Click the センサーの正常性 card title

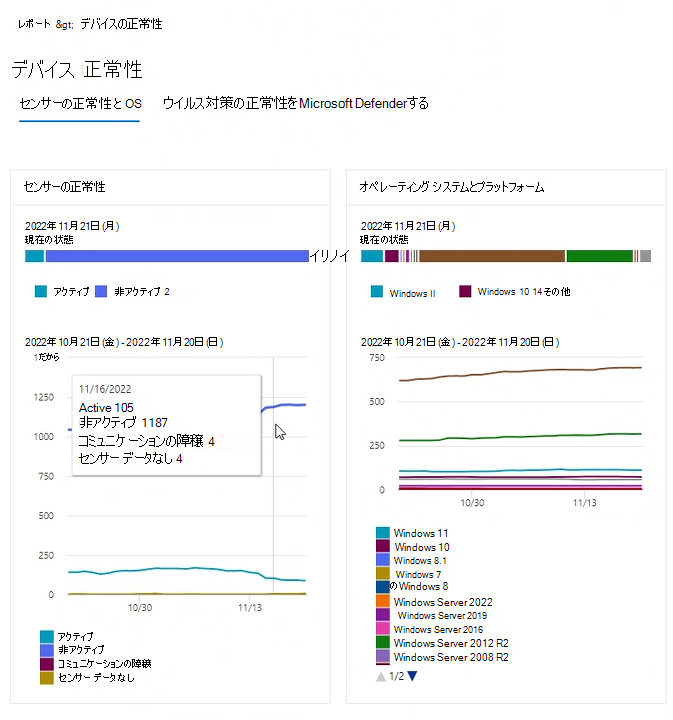(x=65, y=187)
